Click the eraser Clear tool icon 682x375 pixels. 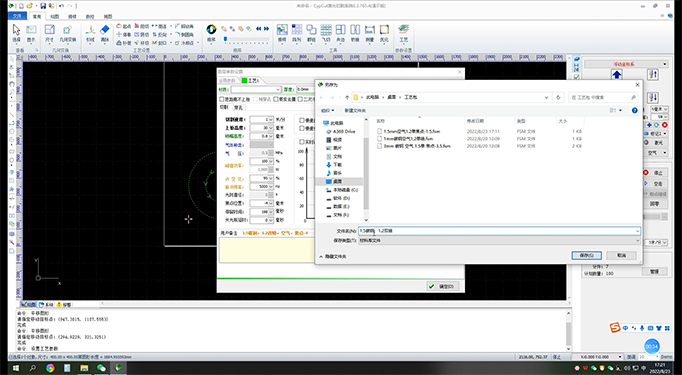(105, 33)
